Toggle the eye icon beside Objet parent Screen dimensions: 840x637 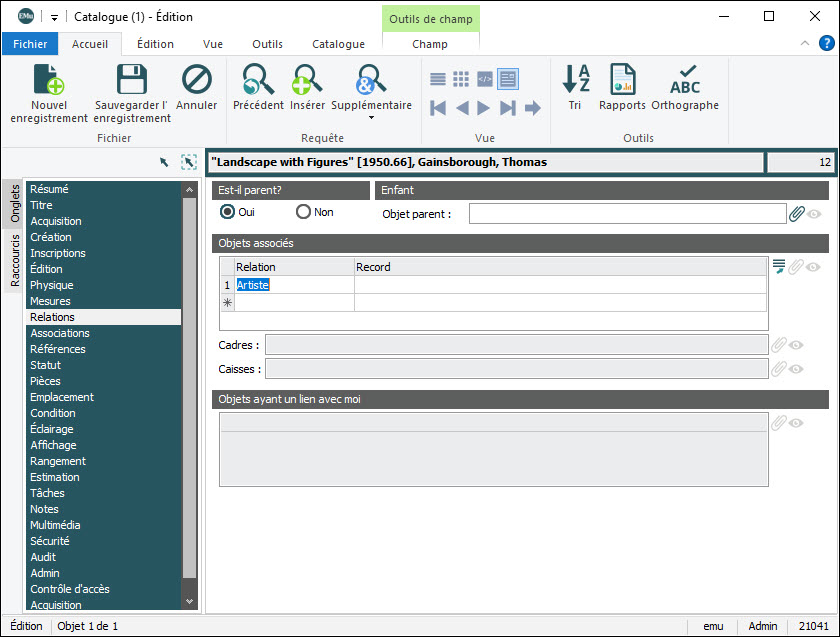815,214
